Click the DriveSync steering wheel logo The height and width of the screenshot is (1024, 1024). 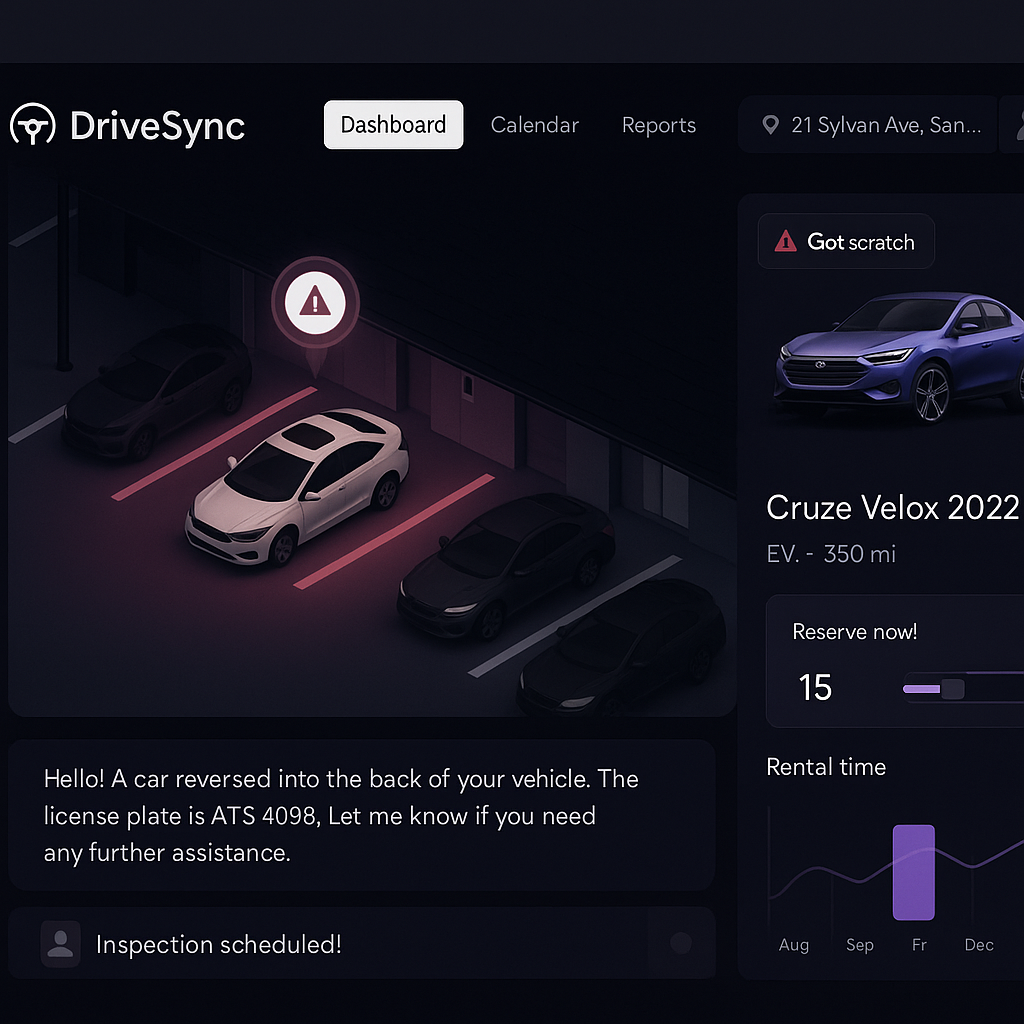coord(35,125)
